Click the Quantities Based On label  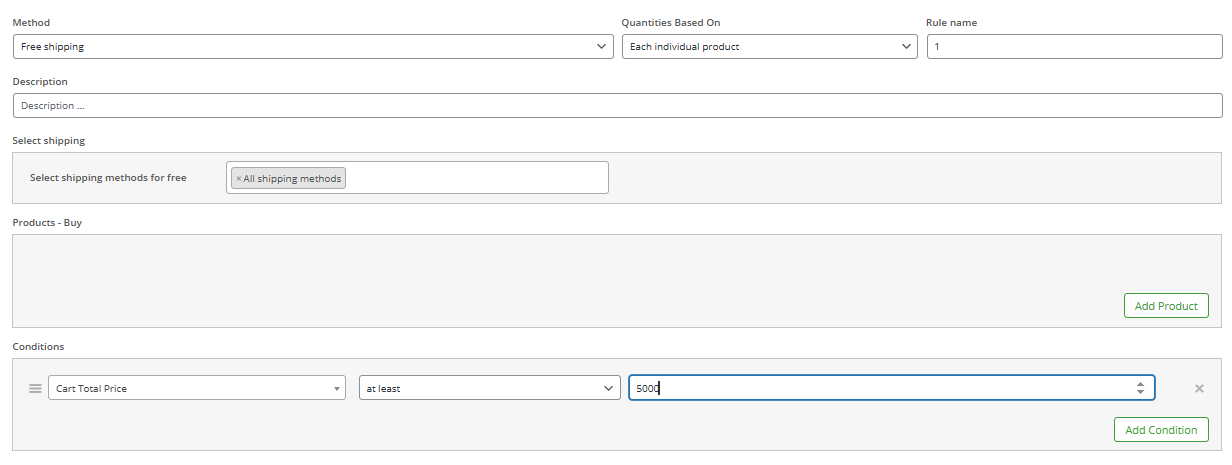671,22
